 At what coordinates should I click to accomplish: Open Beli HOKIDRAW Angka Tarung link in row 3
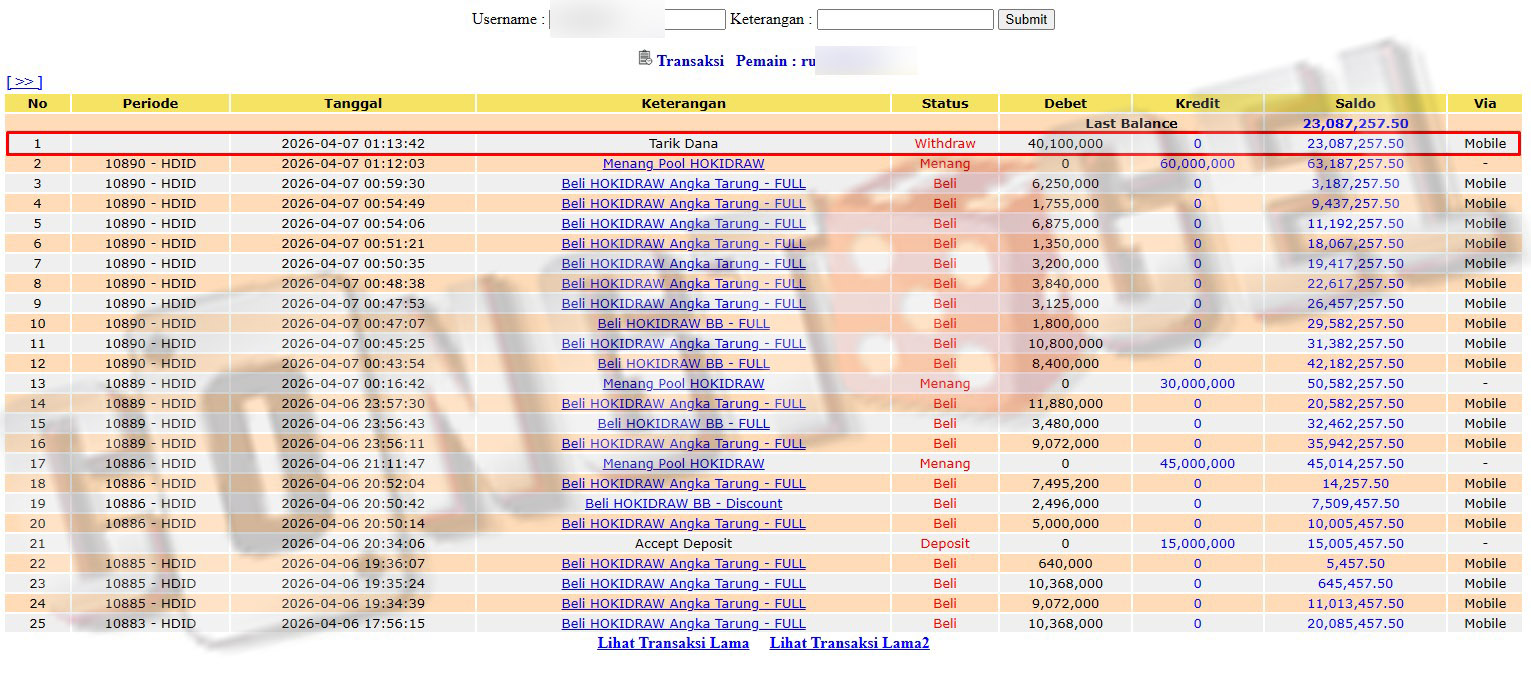click(x=683, y=183)
